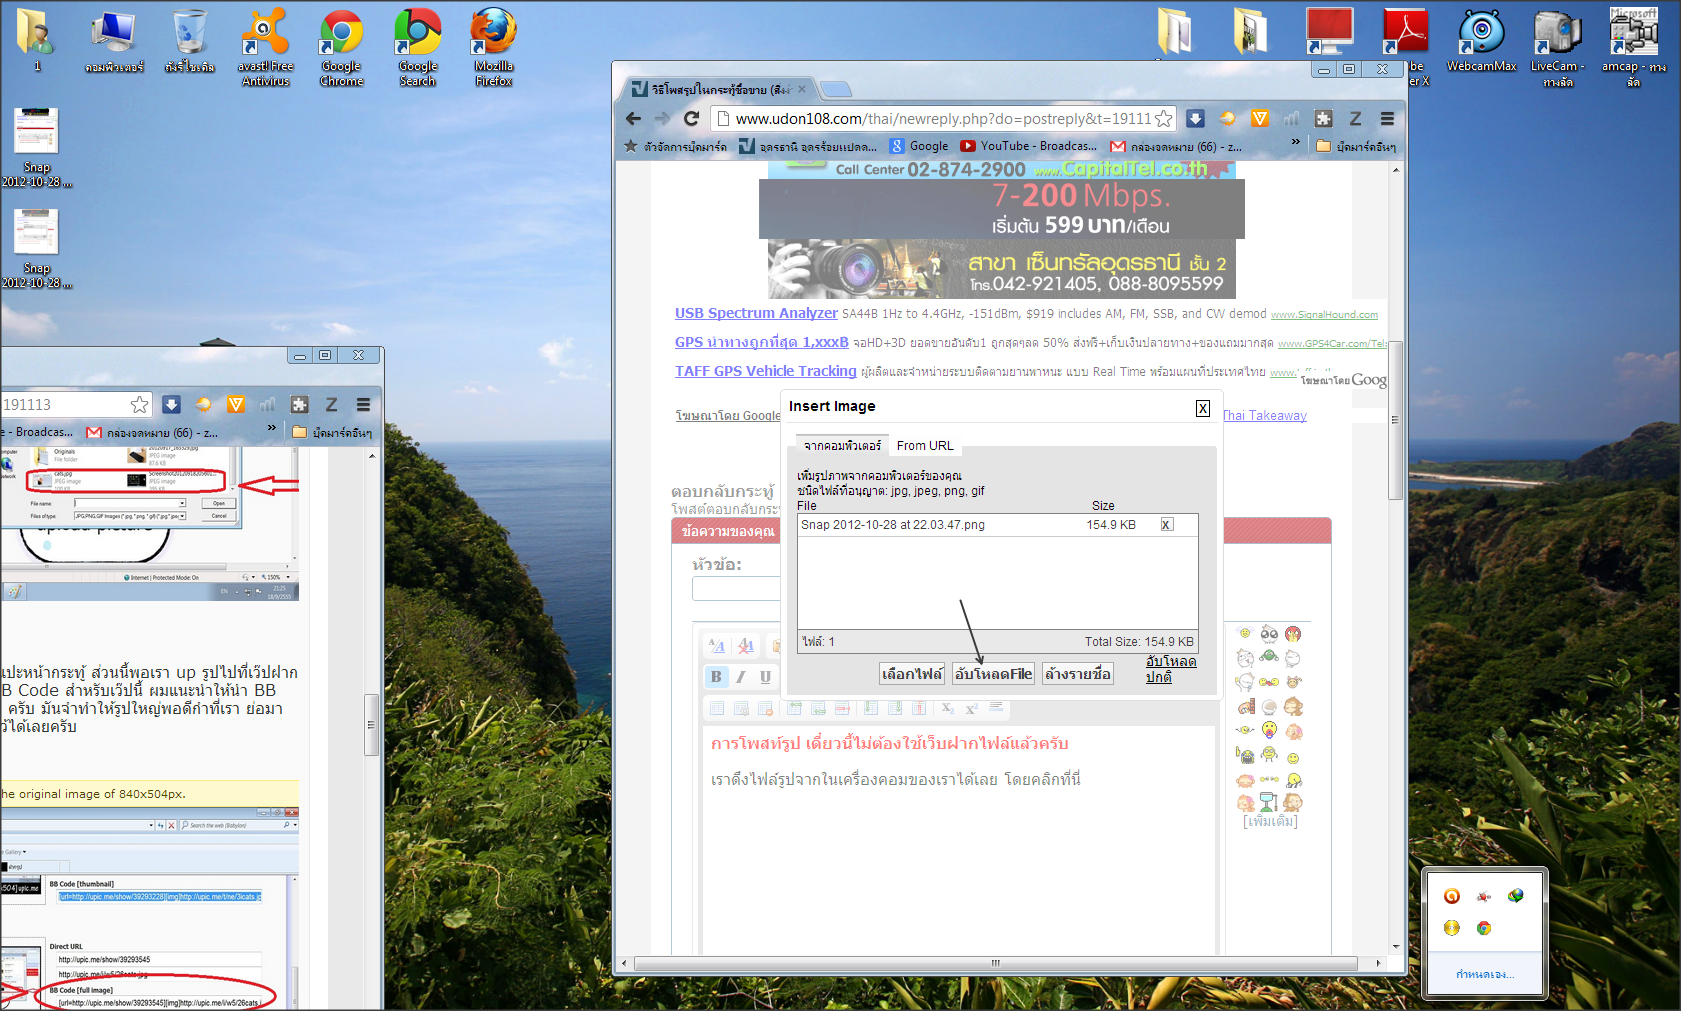Click the vertical scrollbar of the udon108 page
Image resolution: width=1681 pixels, height=1011 pixels.
[x=1396, y=420]
